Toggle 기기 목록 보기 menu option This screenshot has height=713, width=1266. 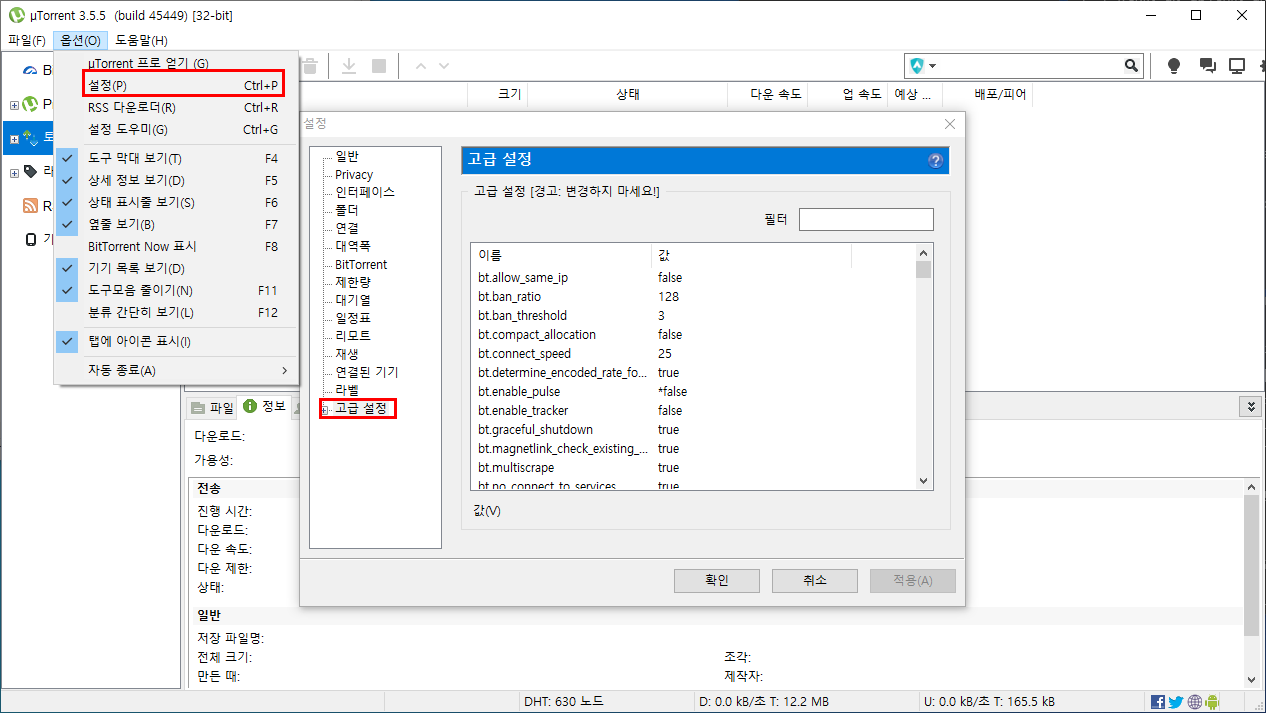click(x=176, y=268)
